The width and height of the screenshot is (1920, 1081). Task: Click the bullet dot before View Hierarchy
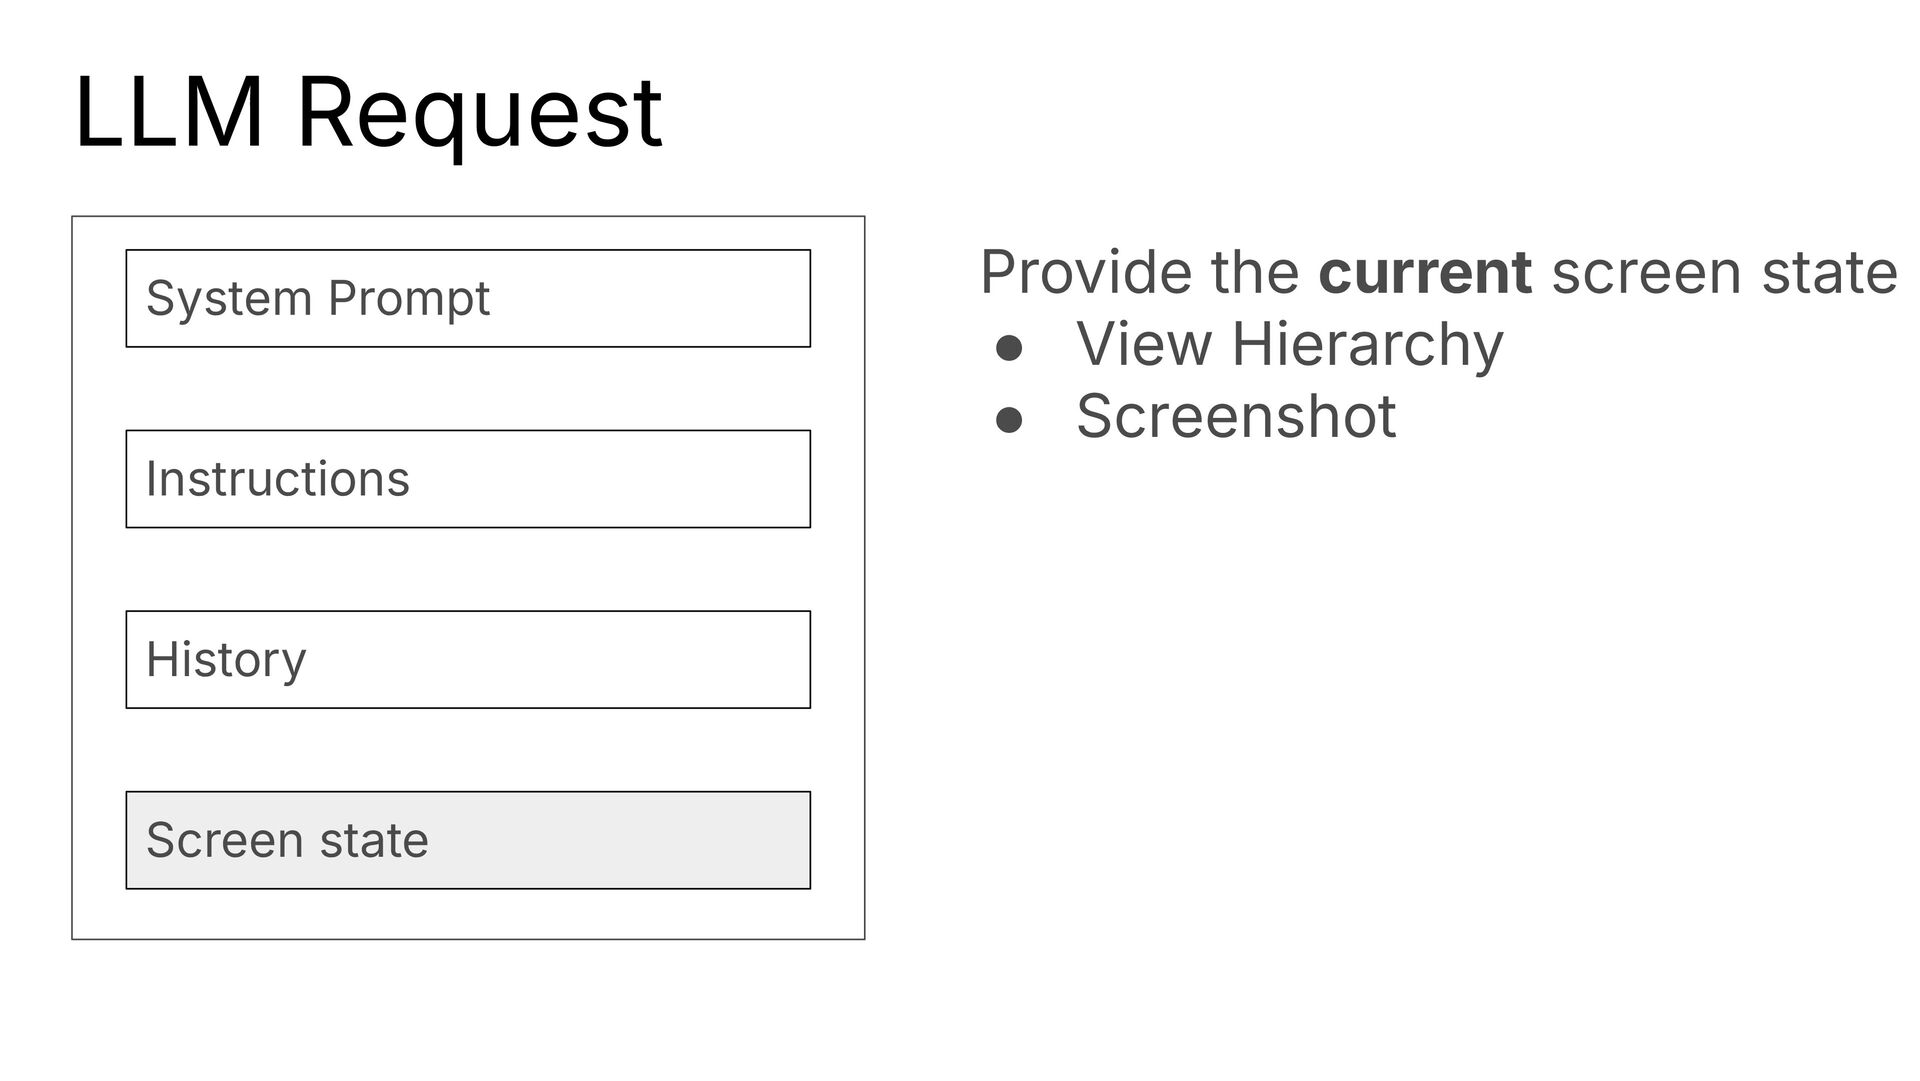(1008, 349)
